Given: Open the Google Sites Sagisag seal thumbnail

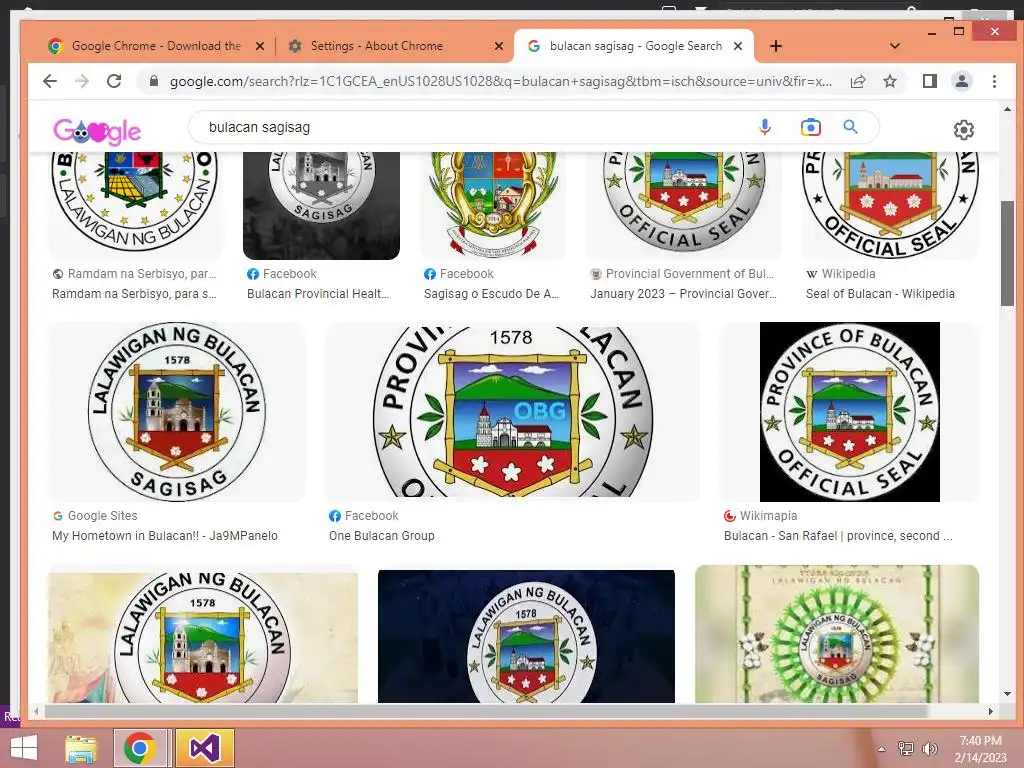Looking at the screenshot, I should click(x=176, y=412).
